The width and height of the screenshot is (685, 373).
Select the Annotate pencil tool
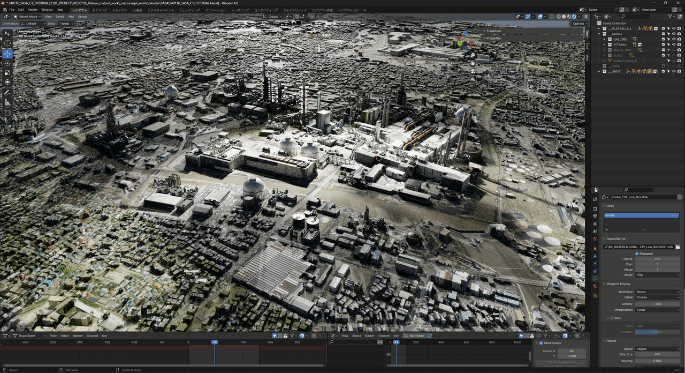[x=7, y=93]
